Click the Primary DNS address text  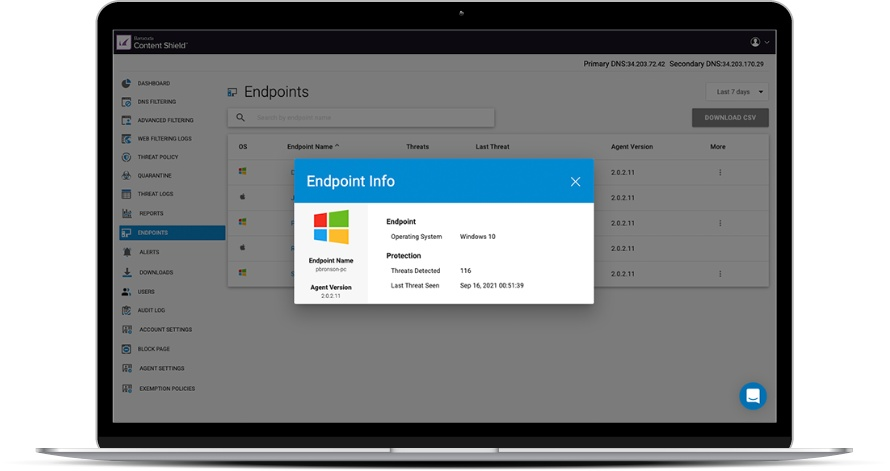tap(624, 64)
